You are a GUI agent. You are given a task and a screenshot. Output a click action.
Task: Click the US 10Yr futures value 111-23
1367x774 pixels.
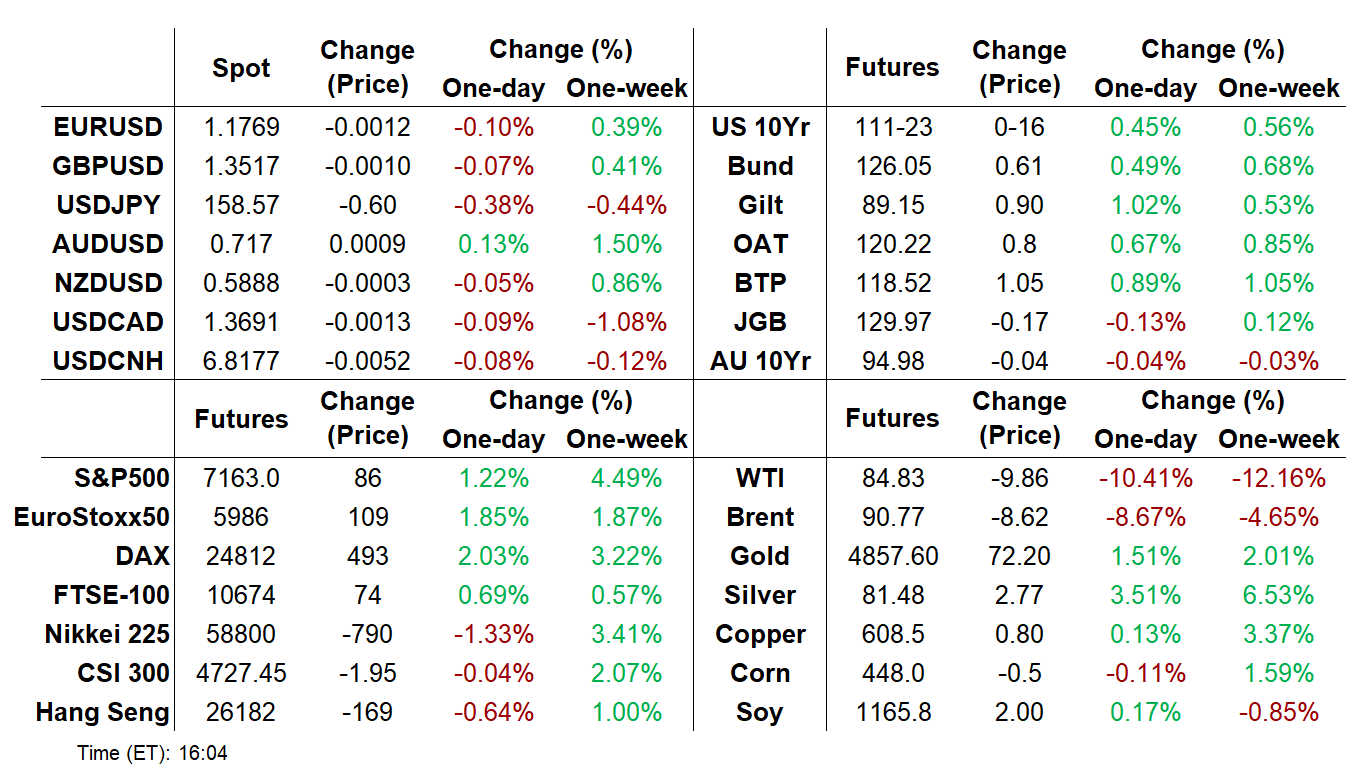(x=893, y=127)
